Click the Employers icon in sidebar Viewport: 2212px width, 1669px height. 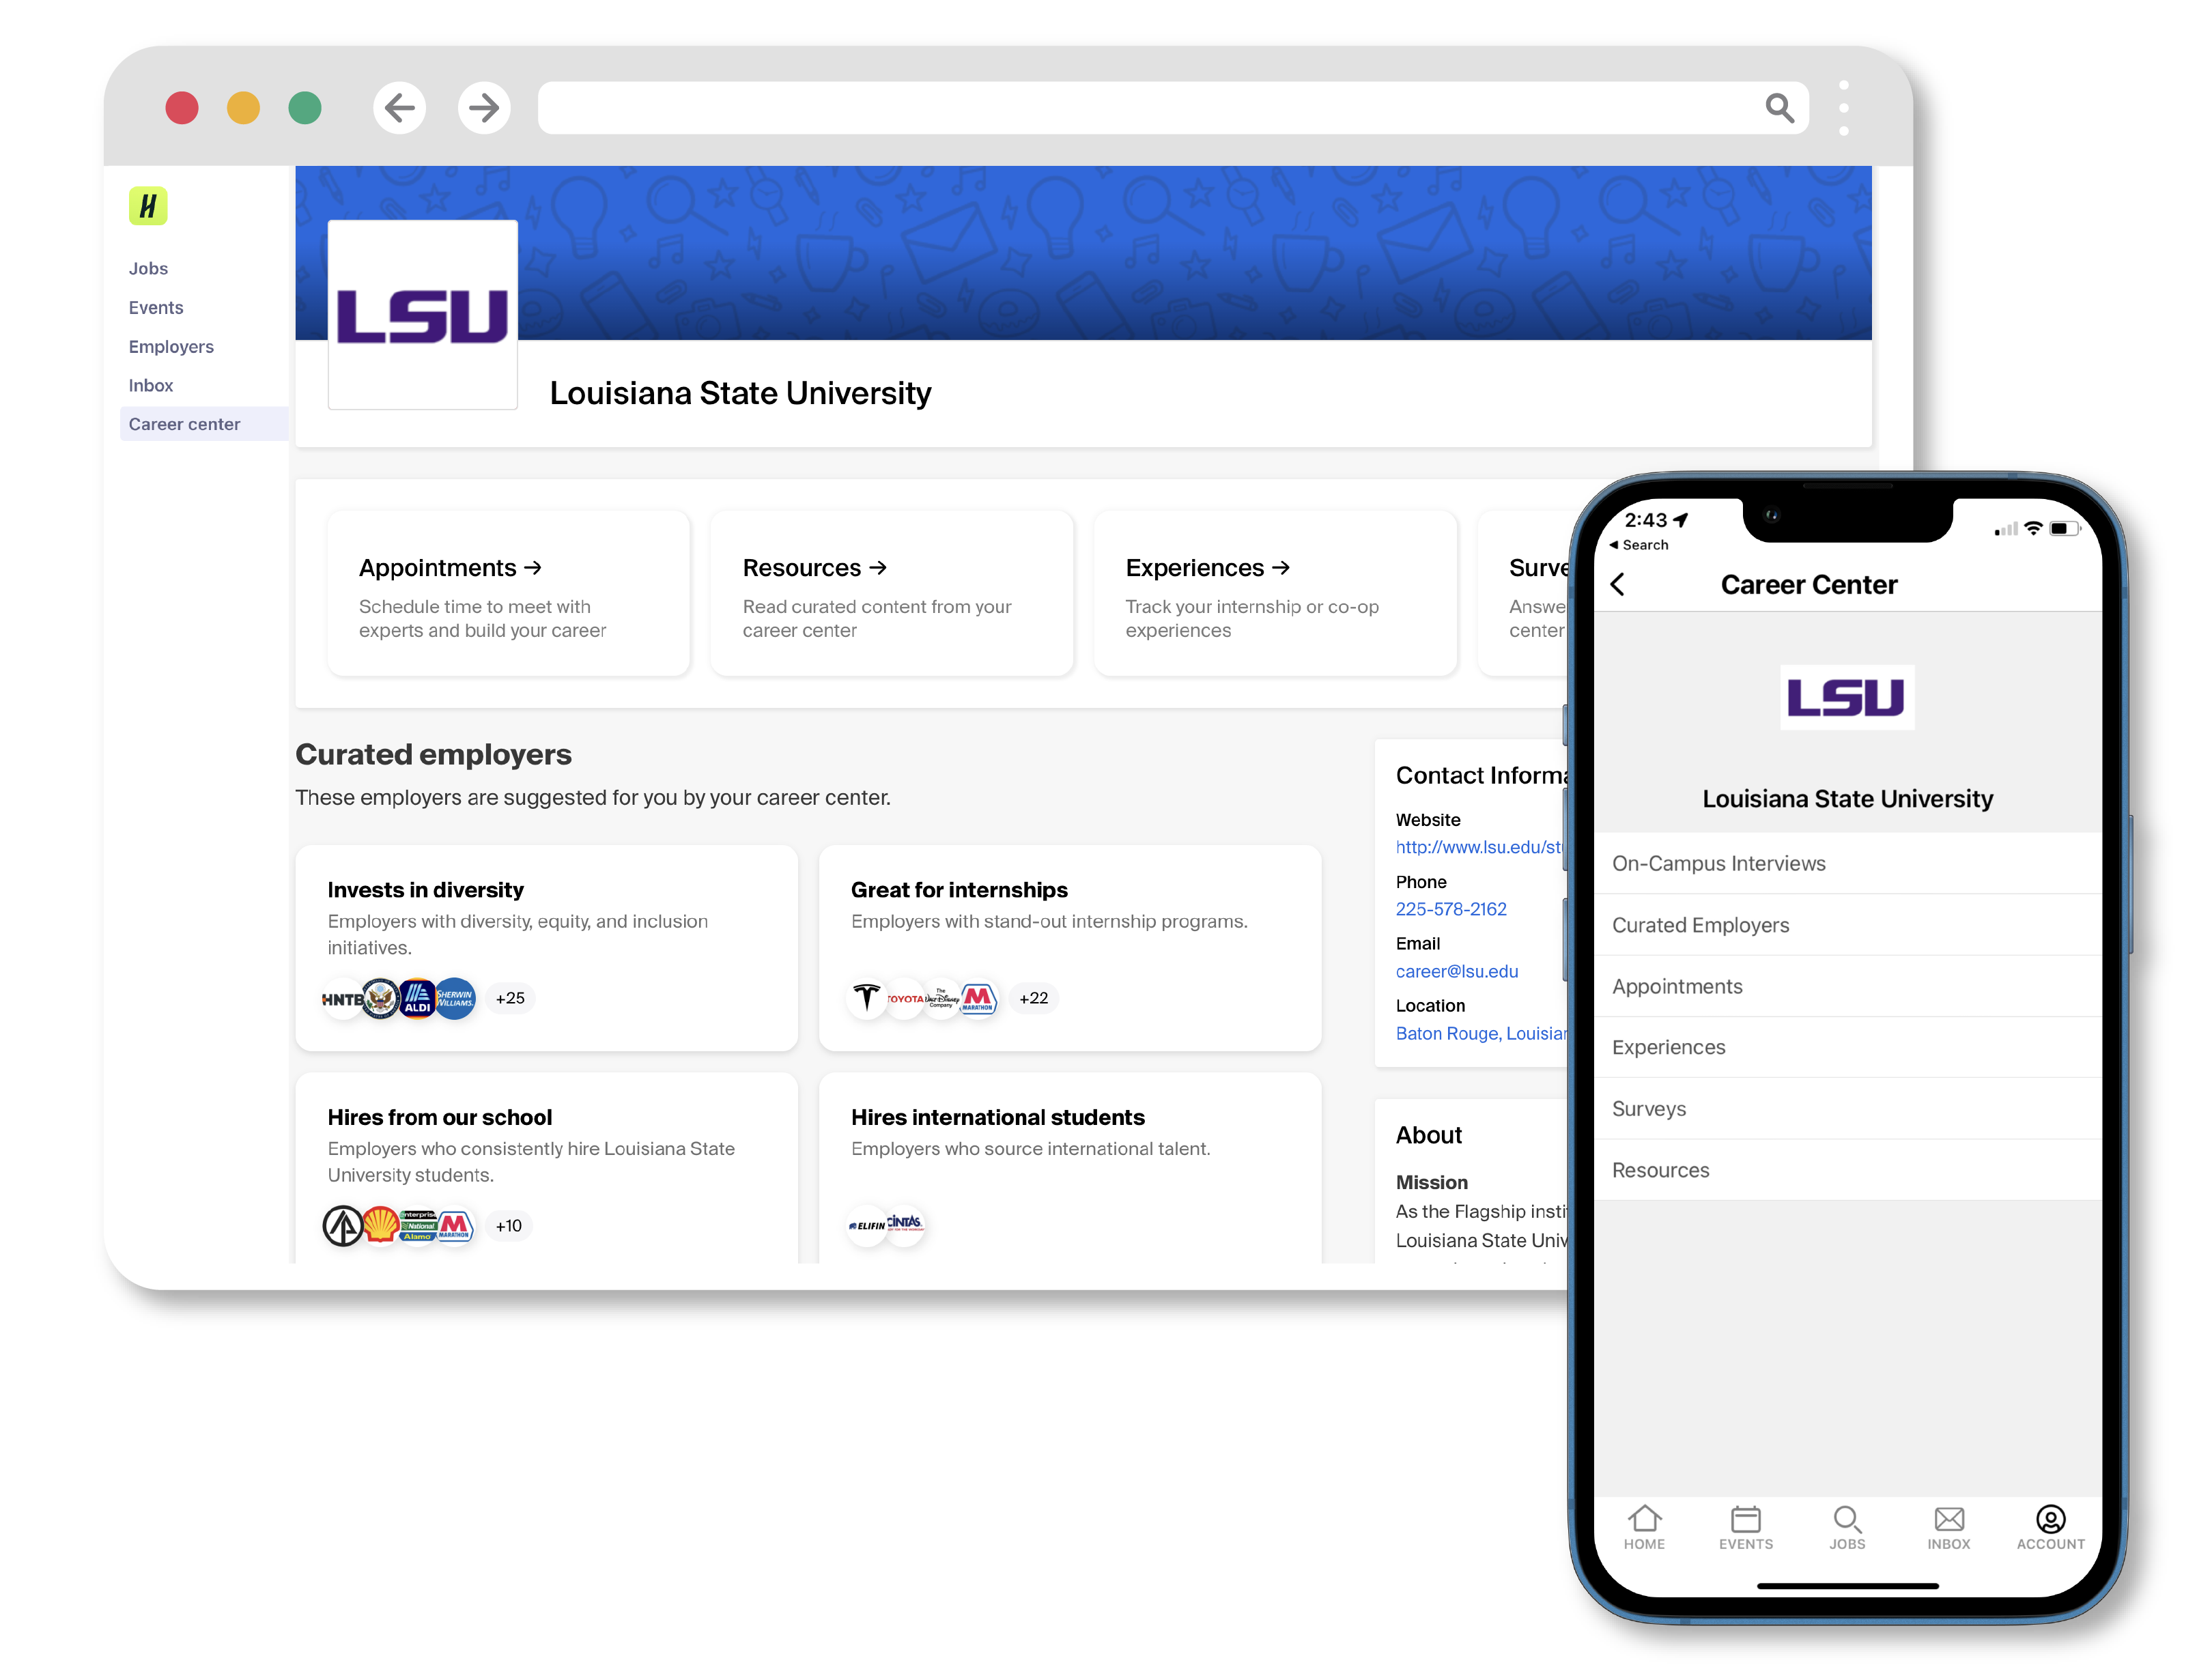170,345
